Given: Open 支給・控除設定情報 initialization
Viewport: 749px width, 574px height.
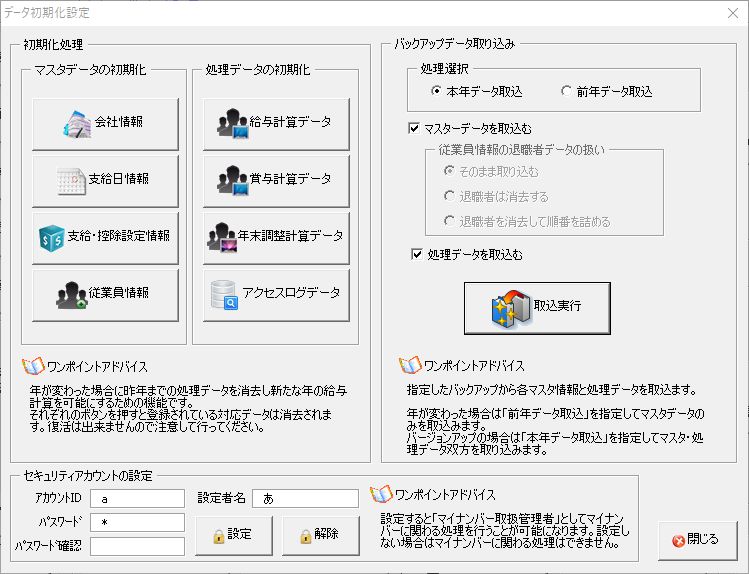Looking at the screenshot, I should (x=105, y=237).
